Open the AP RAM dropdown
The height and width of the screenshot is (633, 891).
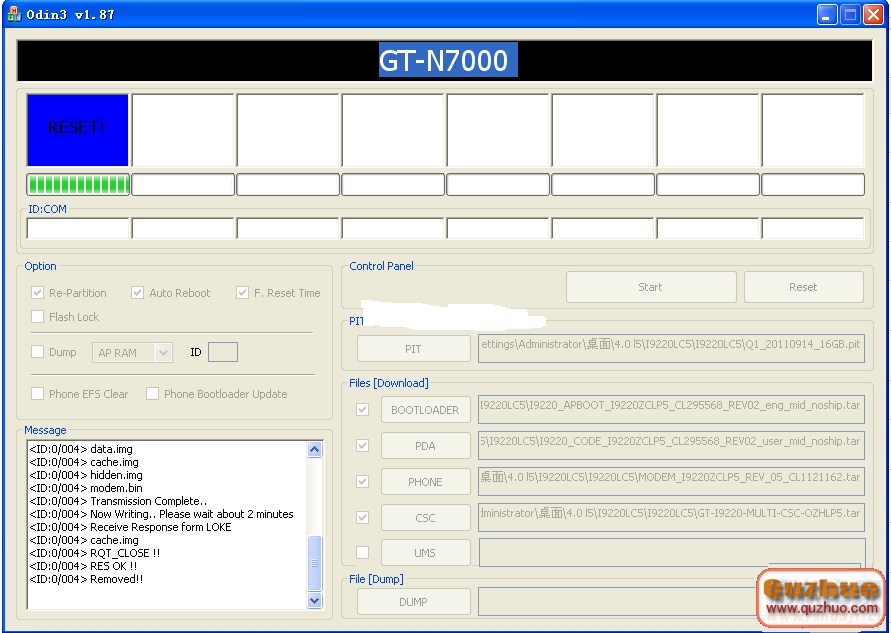coord(163,352)
